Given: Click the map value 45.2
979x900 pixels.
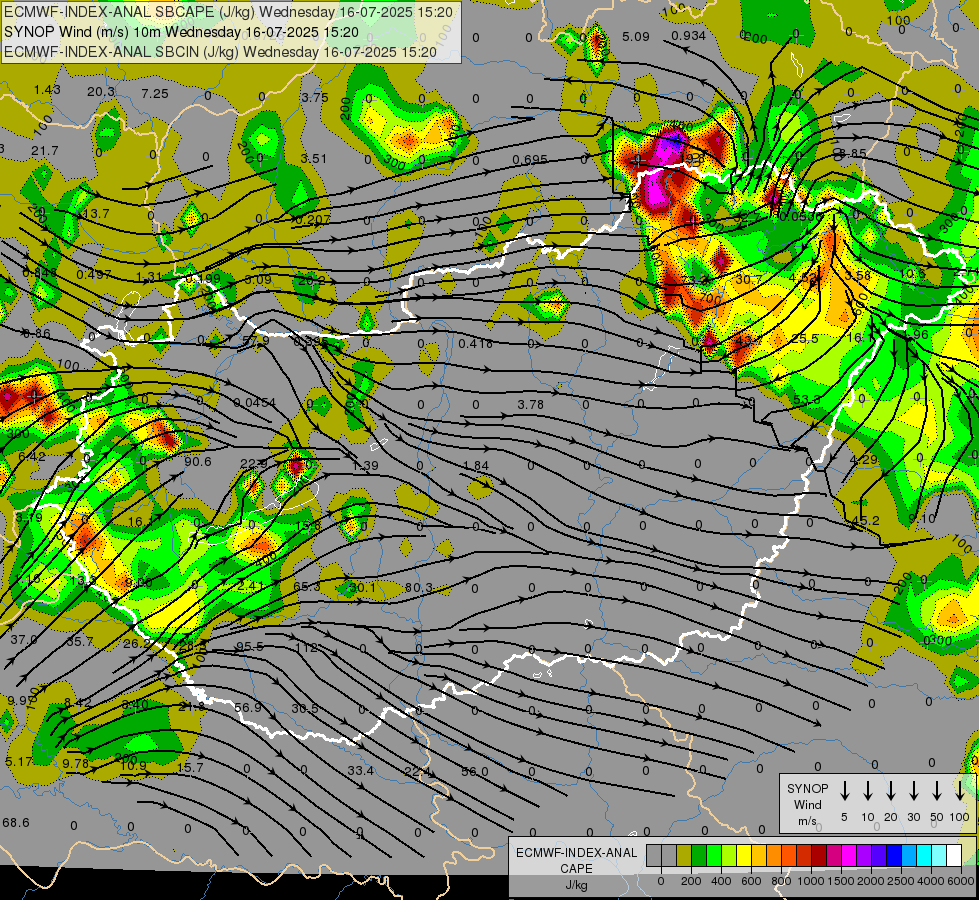Looking at the screenshot, I should point(865,520).
